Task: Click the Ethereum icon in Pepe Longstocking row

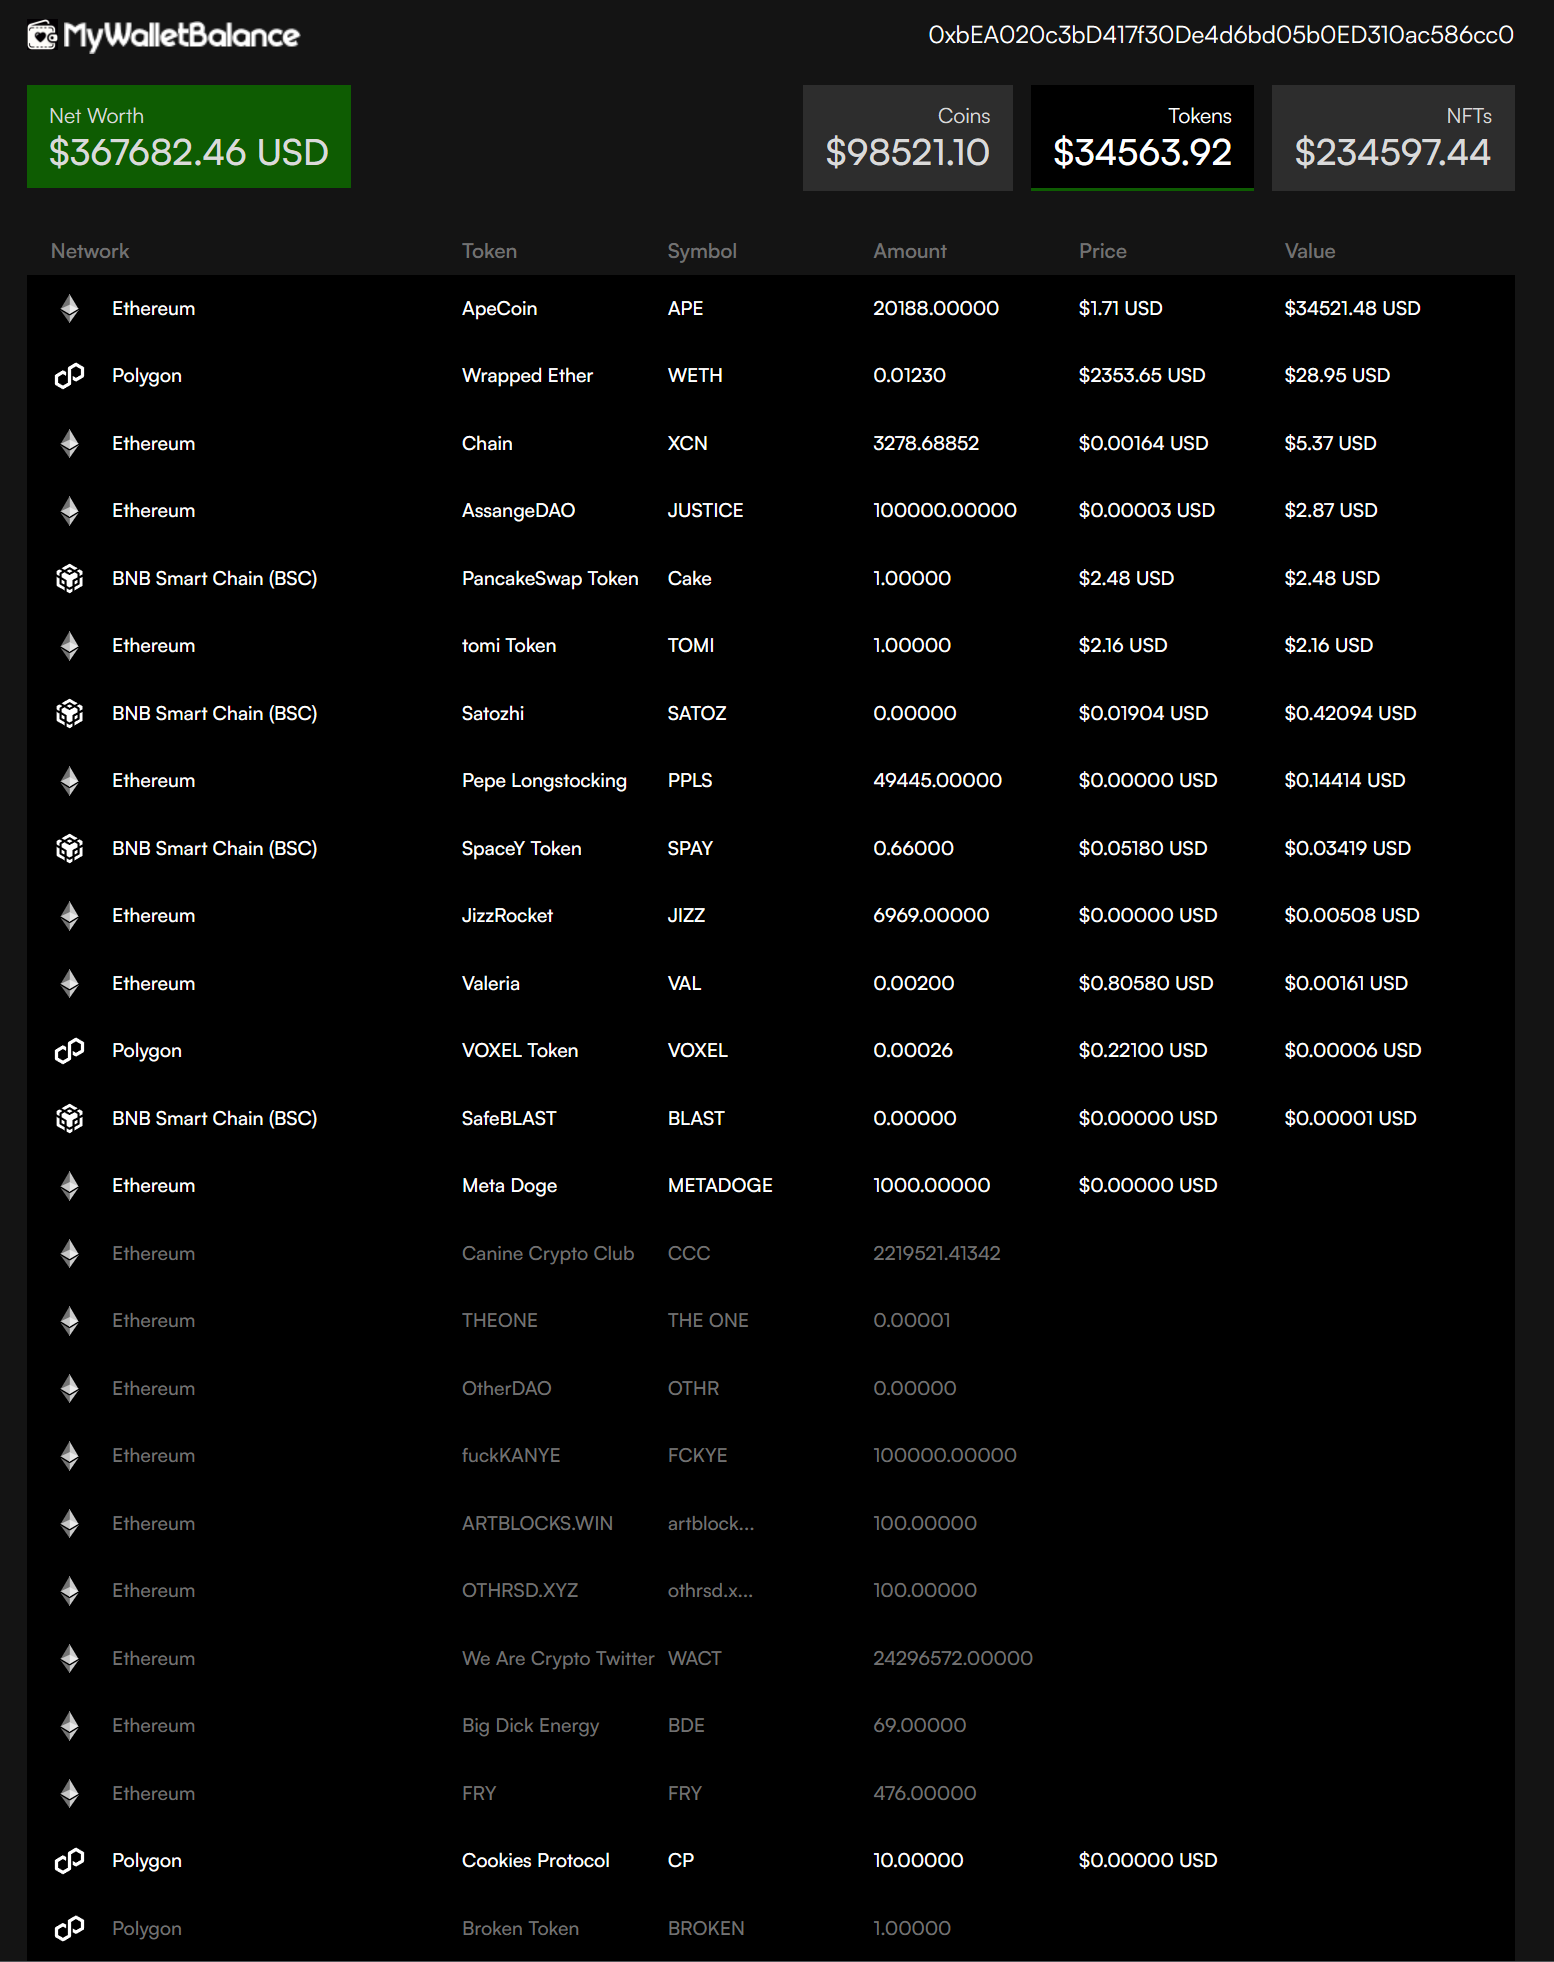Action: pyautogui.click(x=70, y=781)
